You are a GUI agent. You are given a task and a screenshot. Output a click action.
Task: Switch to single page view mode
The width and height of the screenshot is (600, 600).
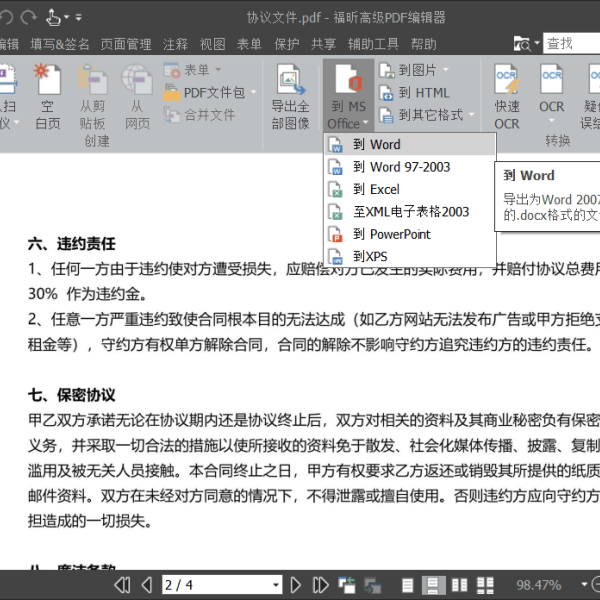(408, 585)
